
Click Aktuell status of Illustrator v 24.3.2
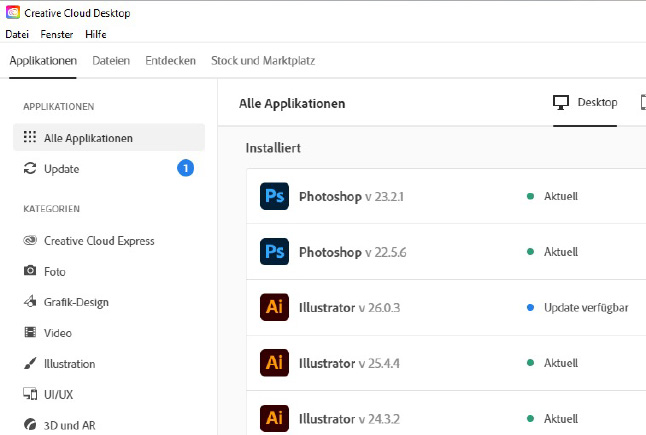click(x=552, y=419)
